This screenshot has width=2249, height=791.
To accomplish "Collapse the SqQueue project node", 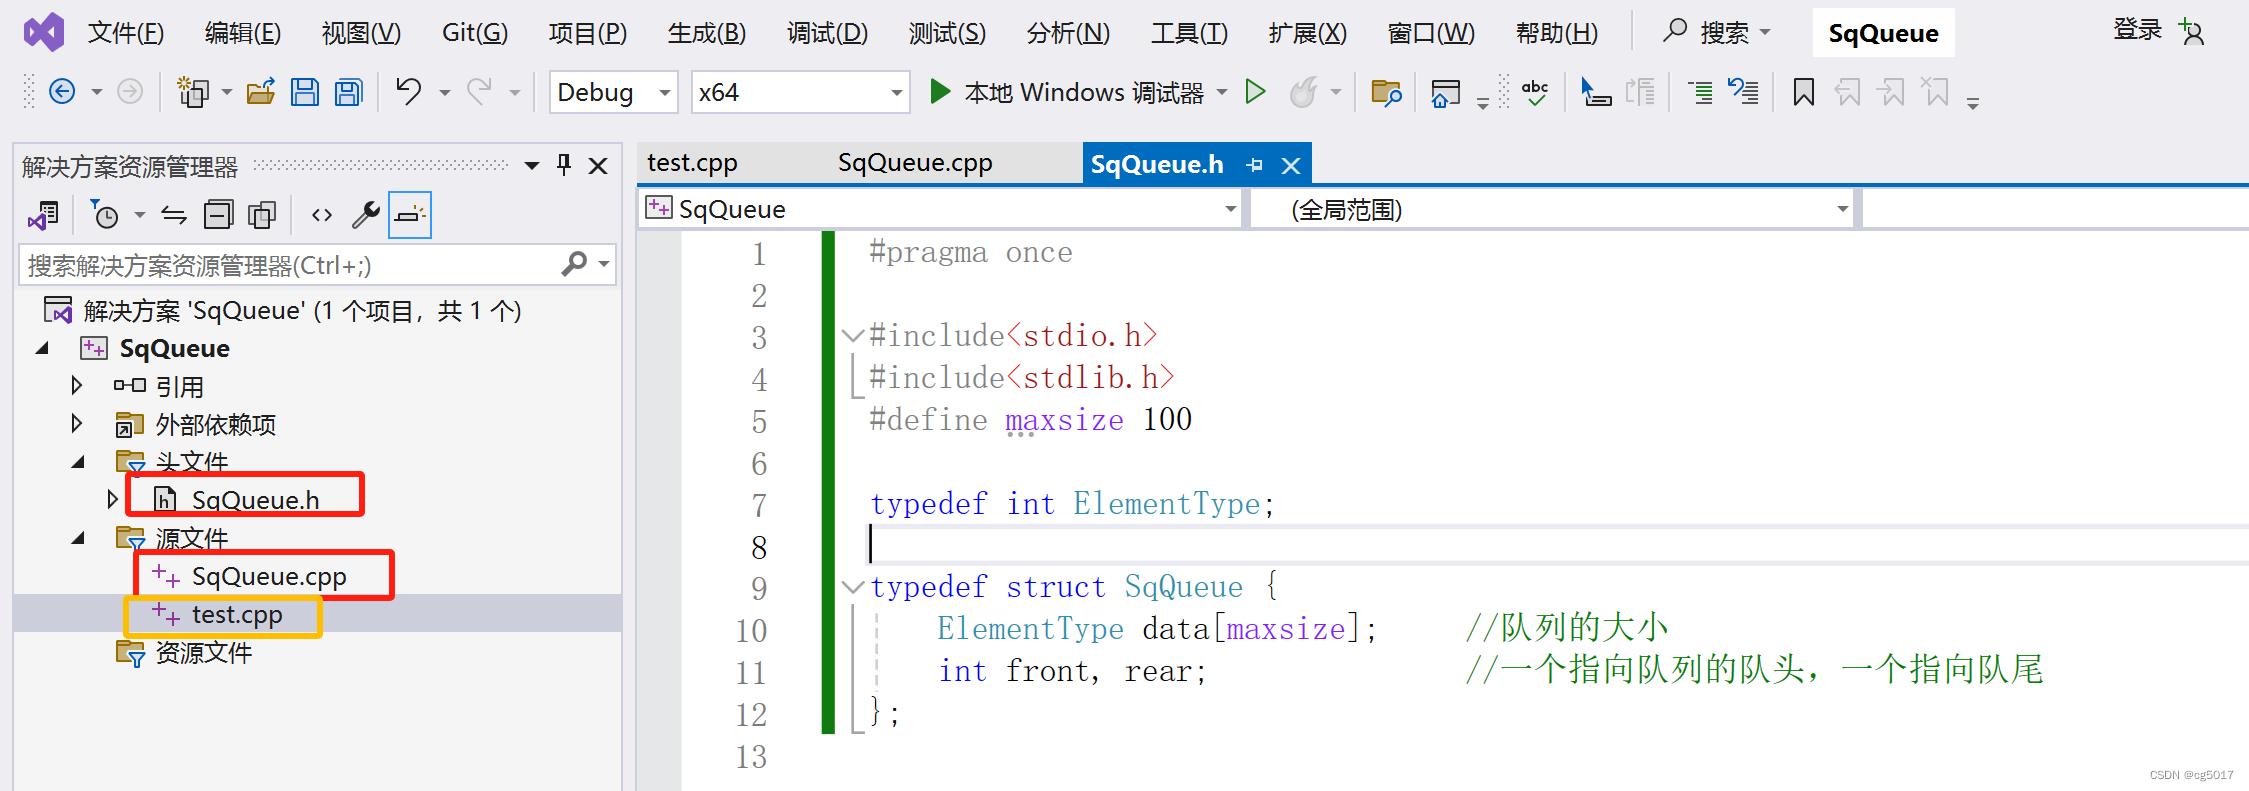I will click(42, 348).
